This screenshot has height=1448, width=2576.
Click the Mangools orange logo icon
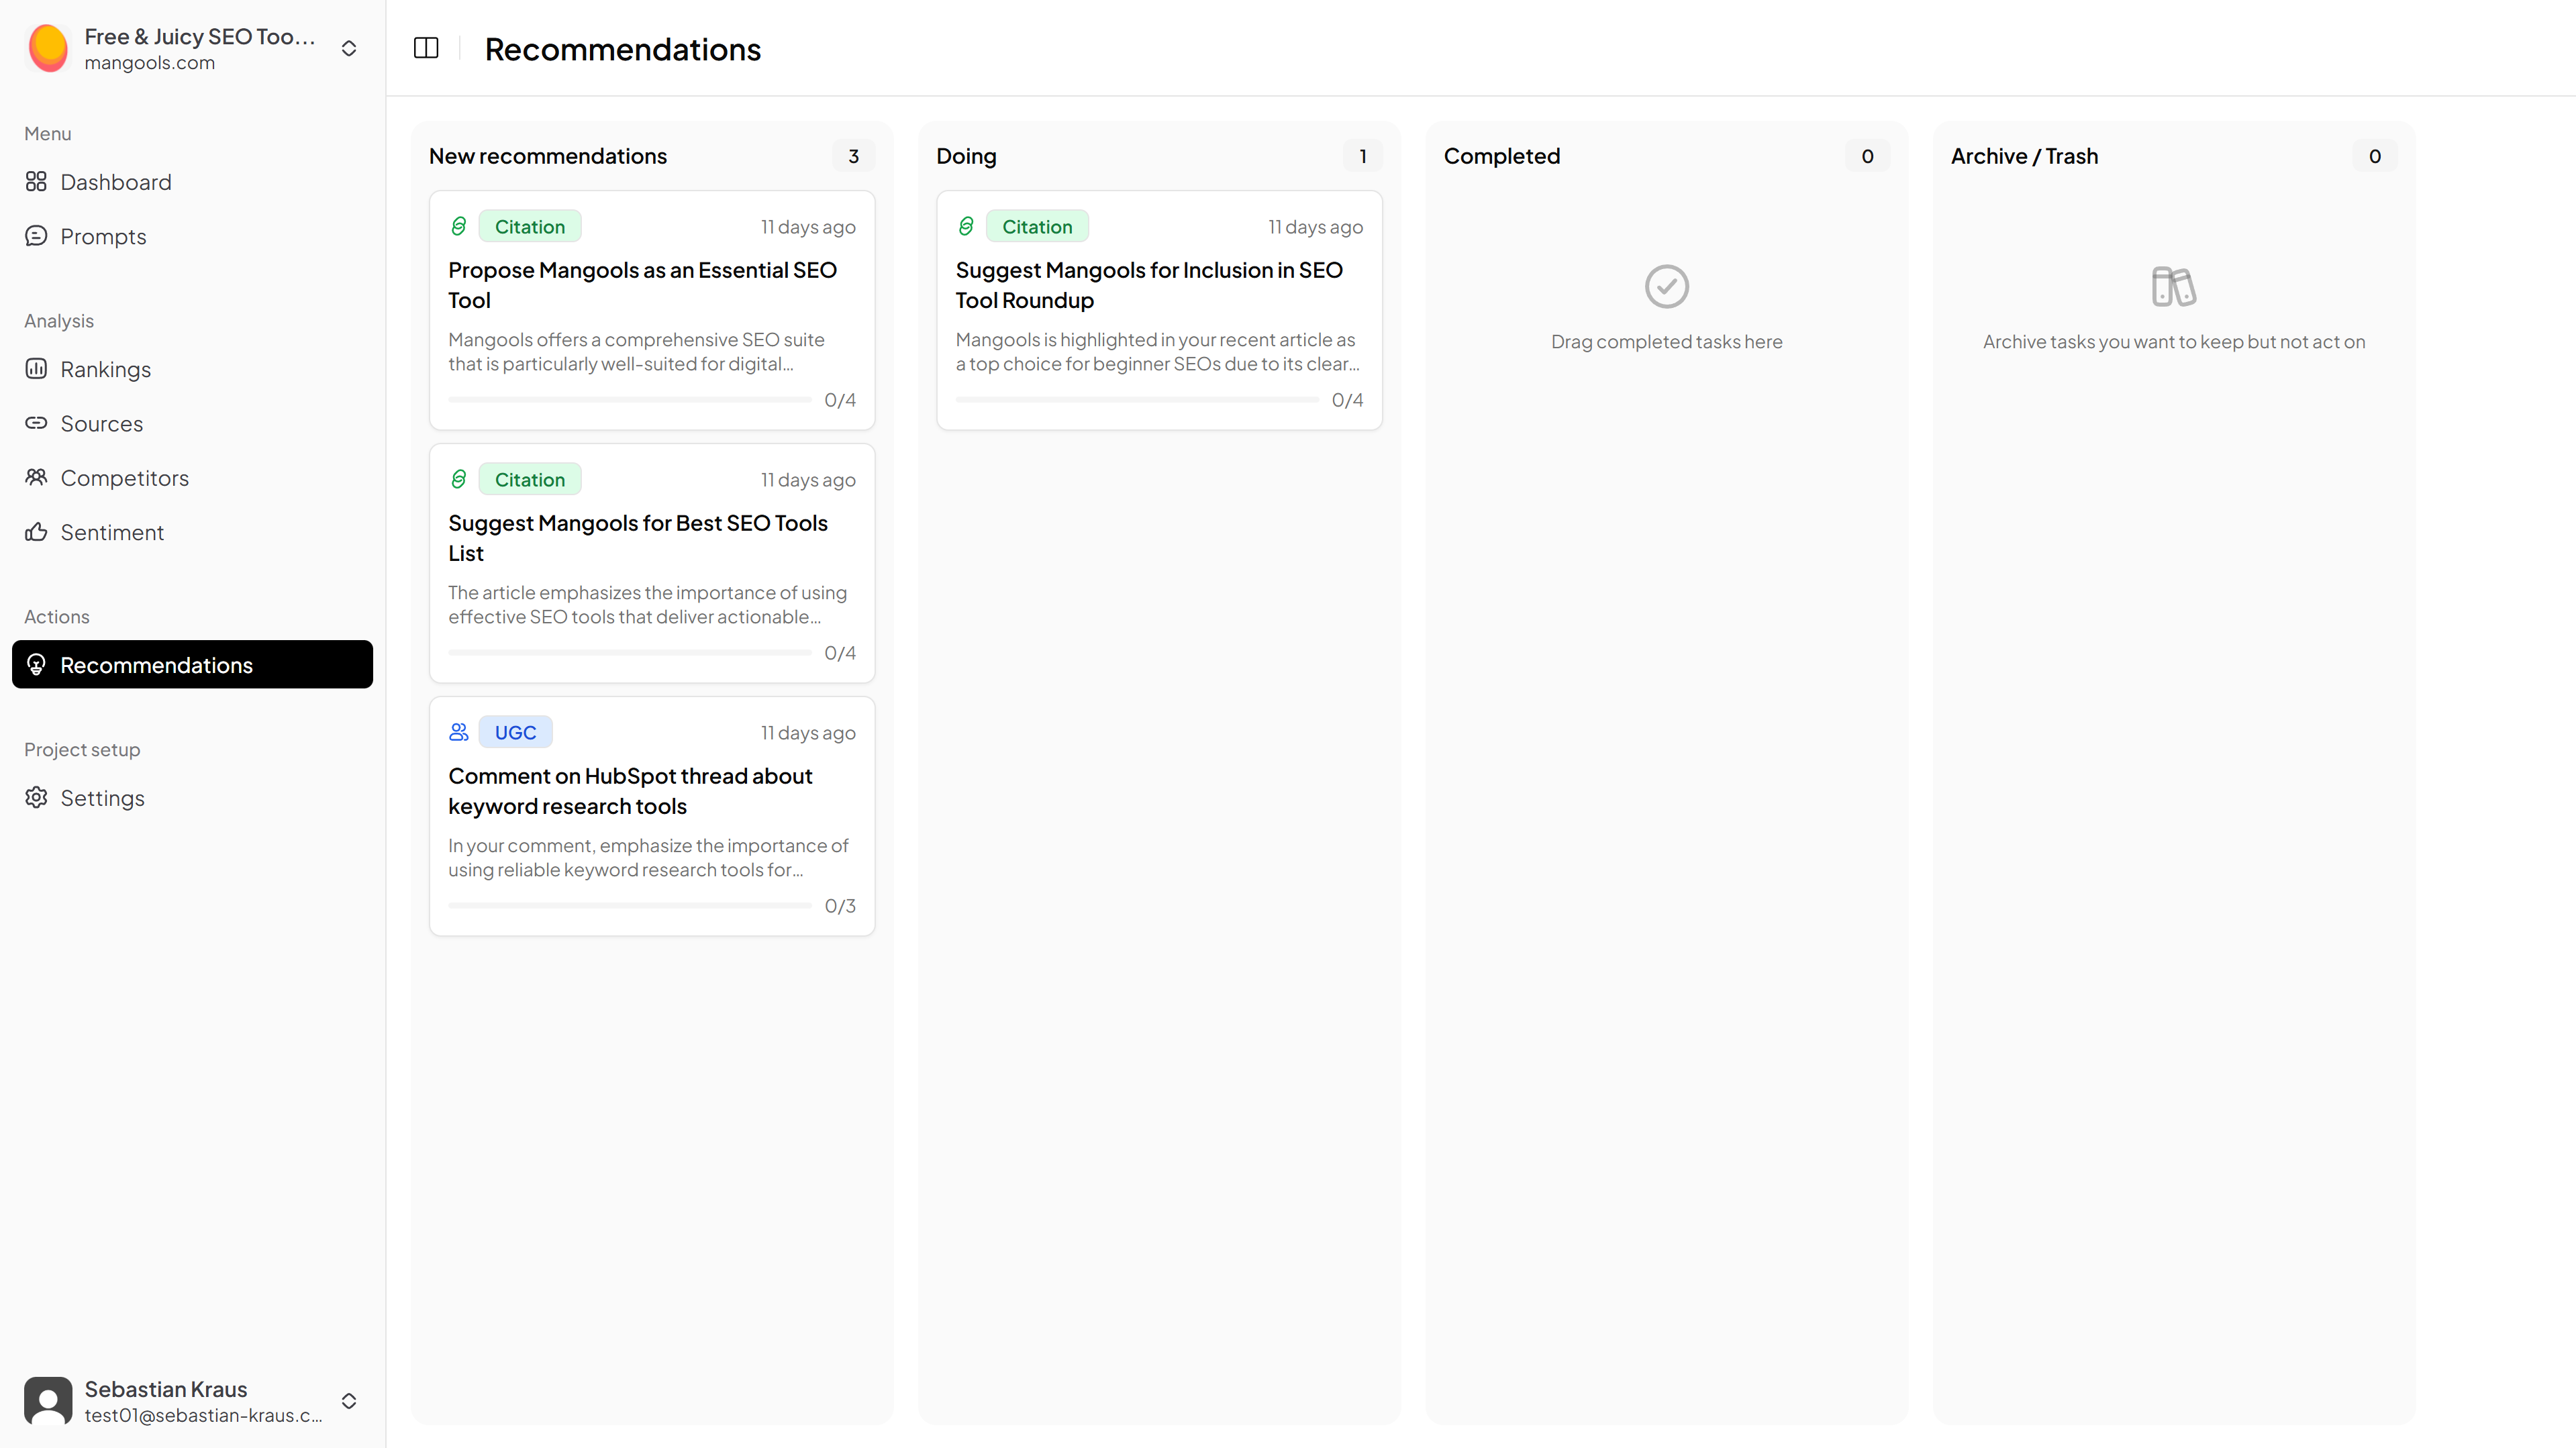[48, 48]
